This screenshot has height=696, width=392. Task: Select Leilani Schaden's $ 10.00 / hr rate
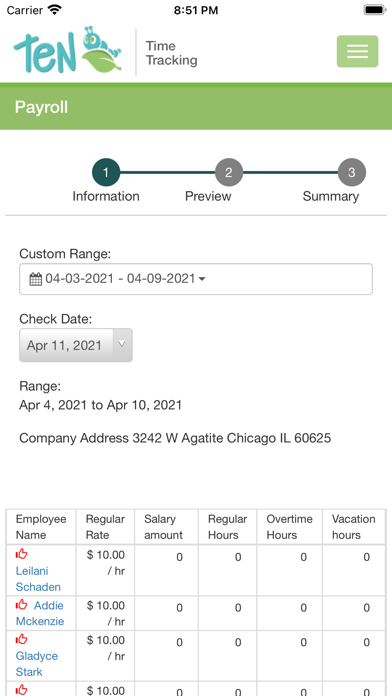[106, 563]
